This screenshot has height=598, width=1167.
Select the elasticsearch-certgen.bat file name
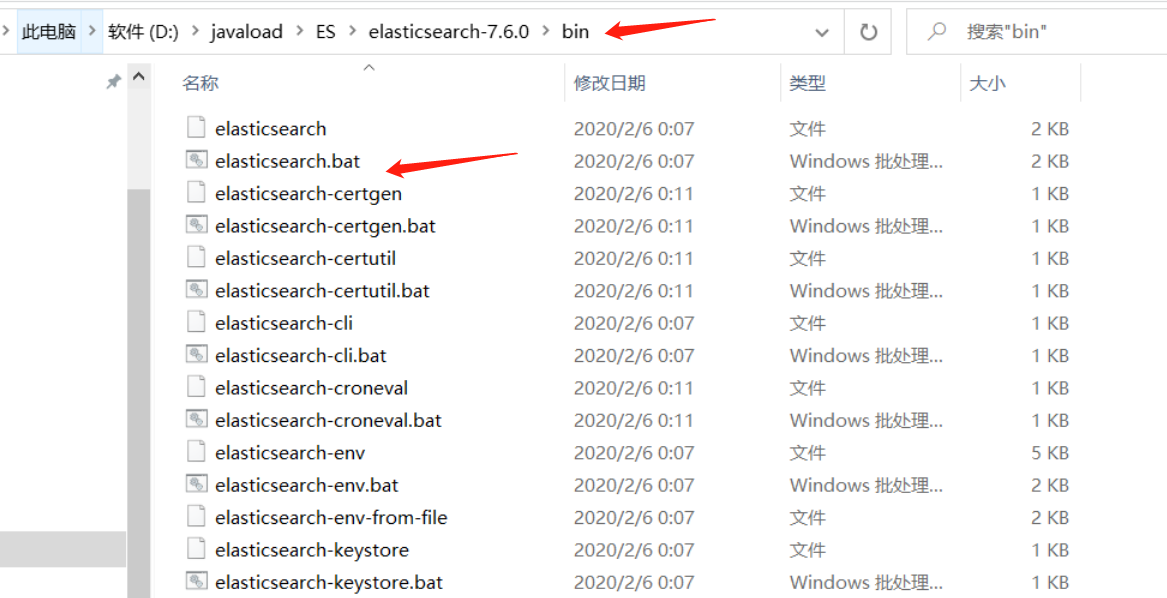325,226
